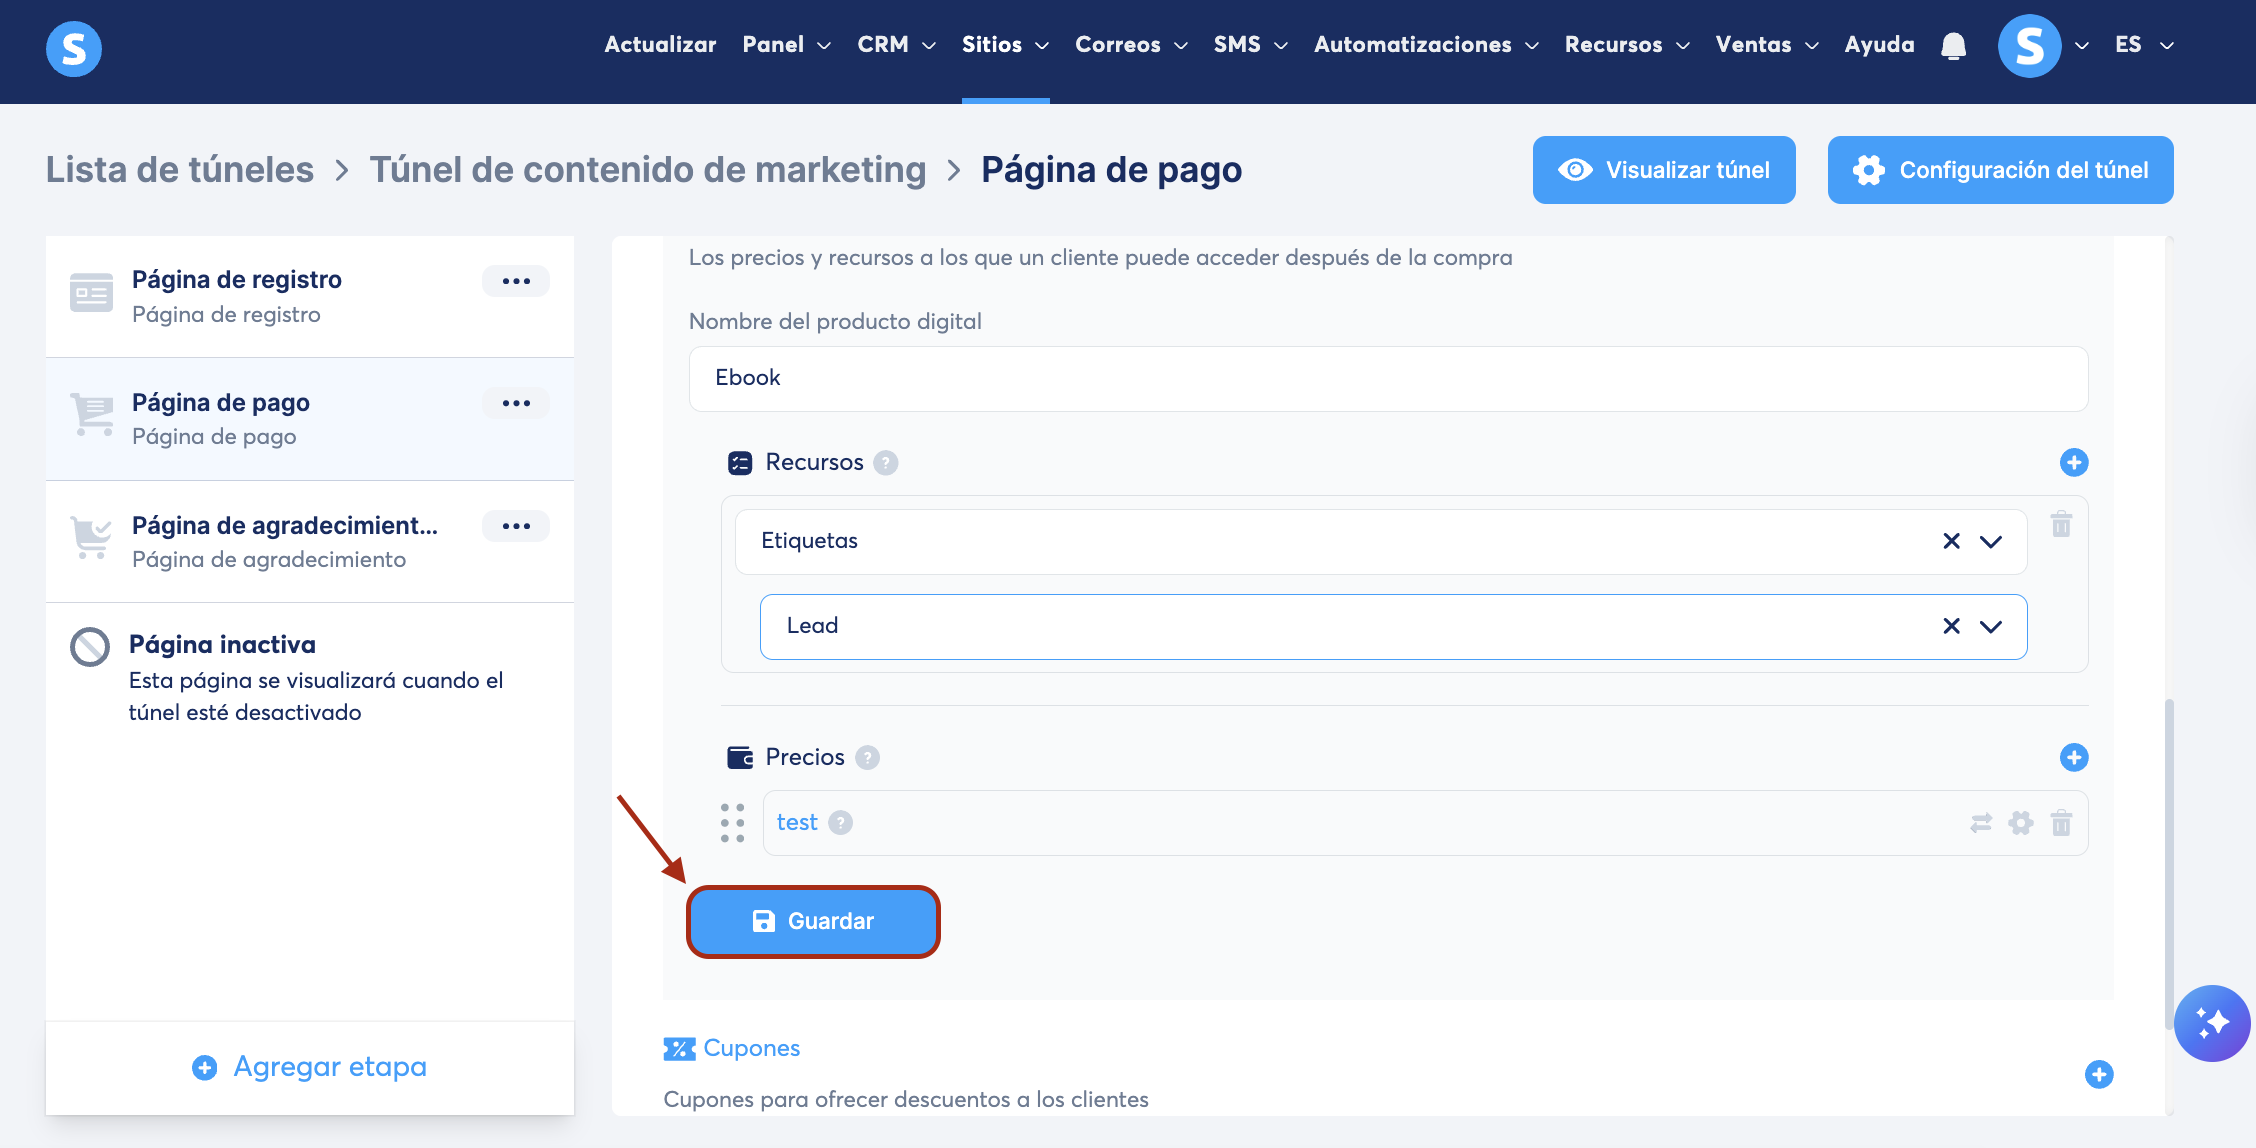
Task: Click Agregar etapa link
Action: tap(310, 1067)
